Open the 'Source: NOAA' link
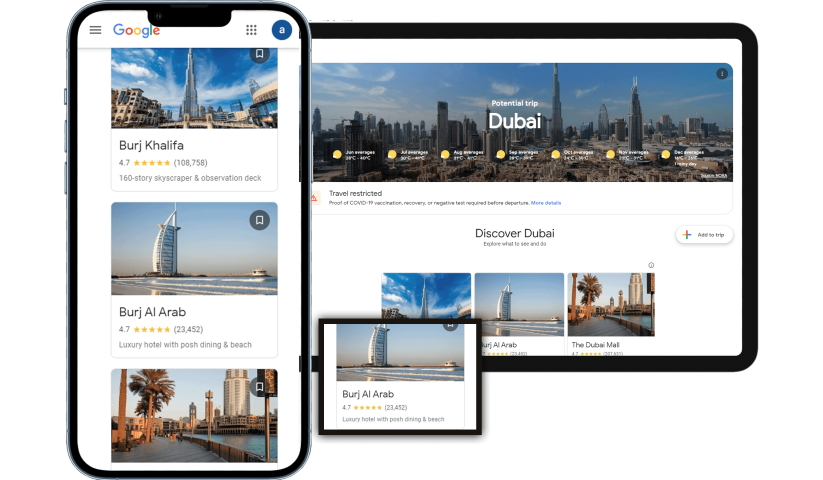The image size is (823, 480). [714, 176]
